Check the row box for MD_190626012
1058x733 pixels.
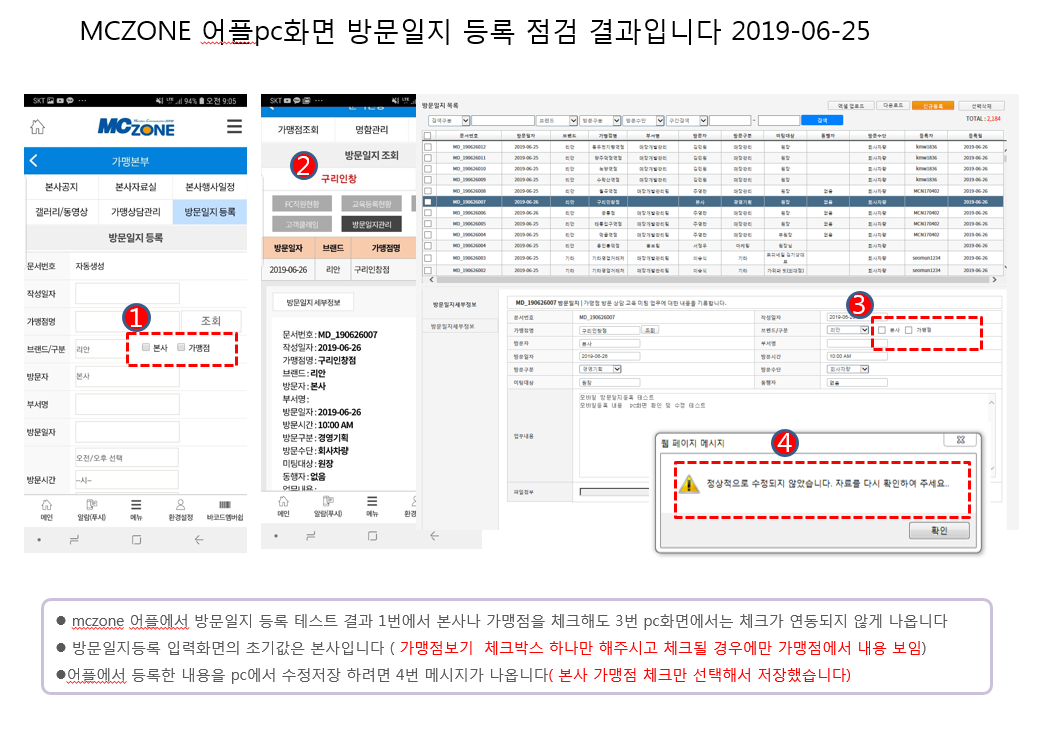tap(427, 146)
